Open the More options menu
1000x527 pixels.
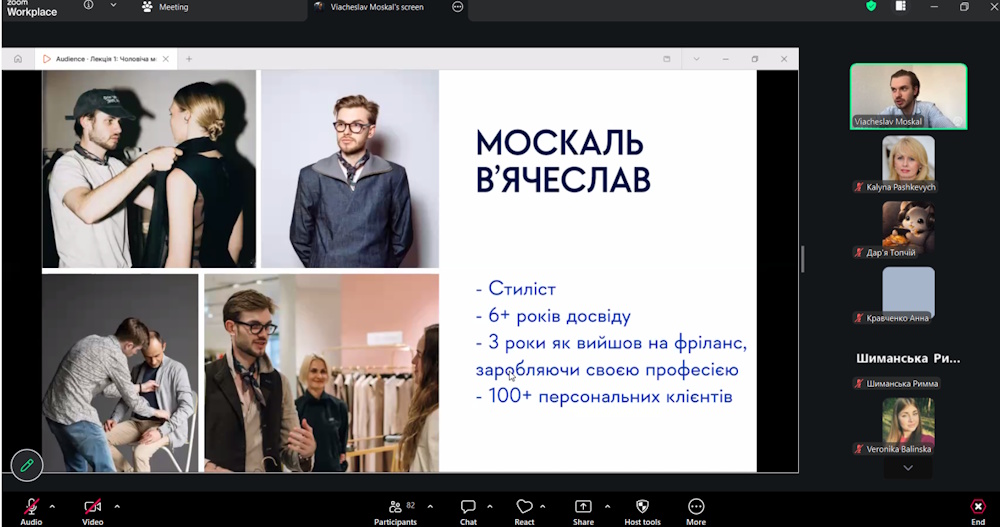point(696,507)
